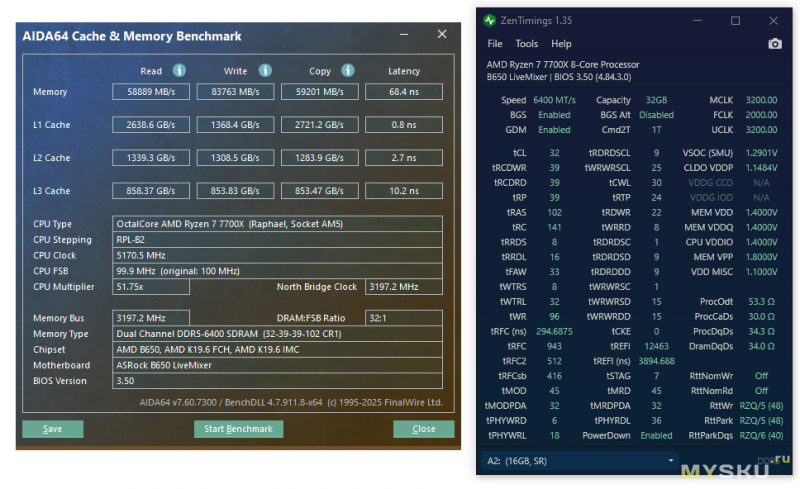The height and width of the screenshot is (489, 800).
Task: Close the AIDA64 window with the X
Action: click(442, 36)
